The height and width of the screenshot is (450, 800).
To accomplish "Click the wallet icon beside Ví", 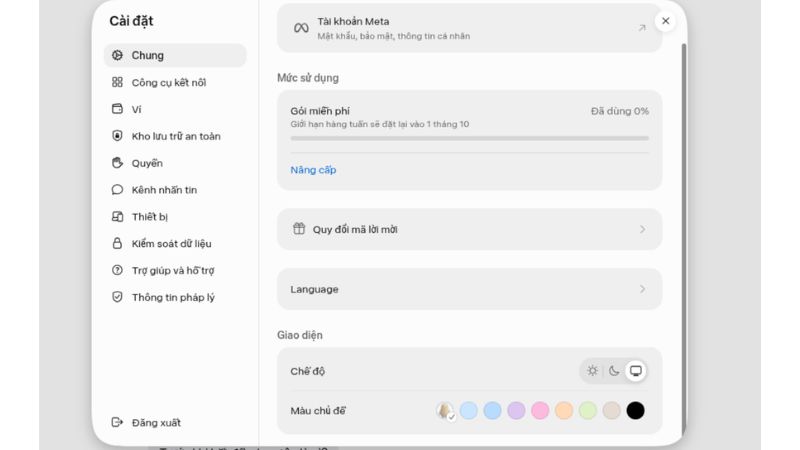I will click(117, 109).
